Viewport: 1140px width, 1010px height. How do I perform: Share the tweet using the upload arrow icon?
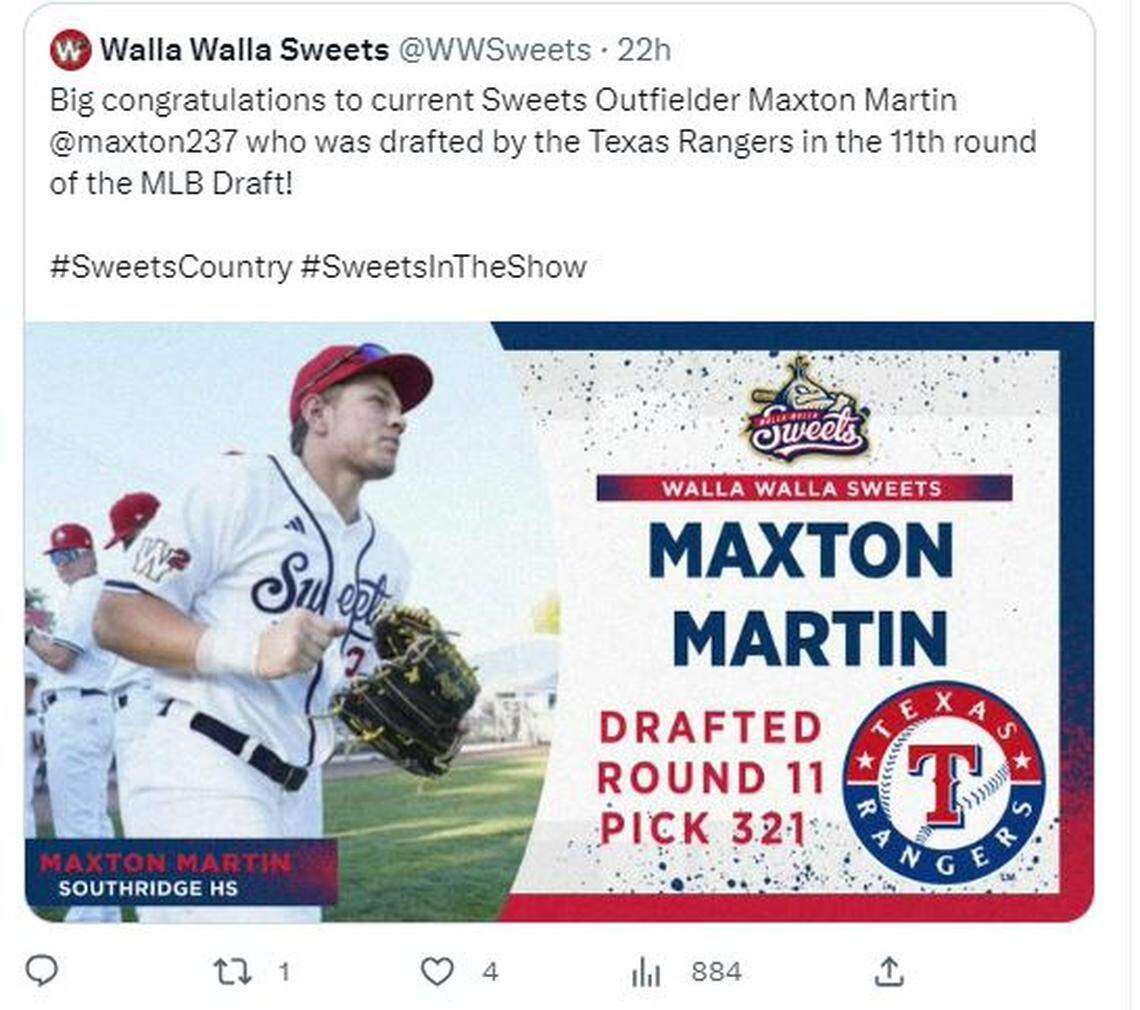[889, 971]
